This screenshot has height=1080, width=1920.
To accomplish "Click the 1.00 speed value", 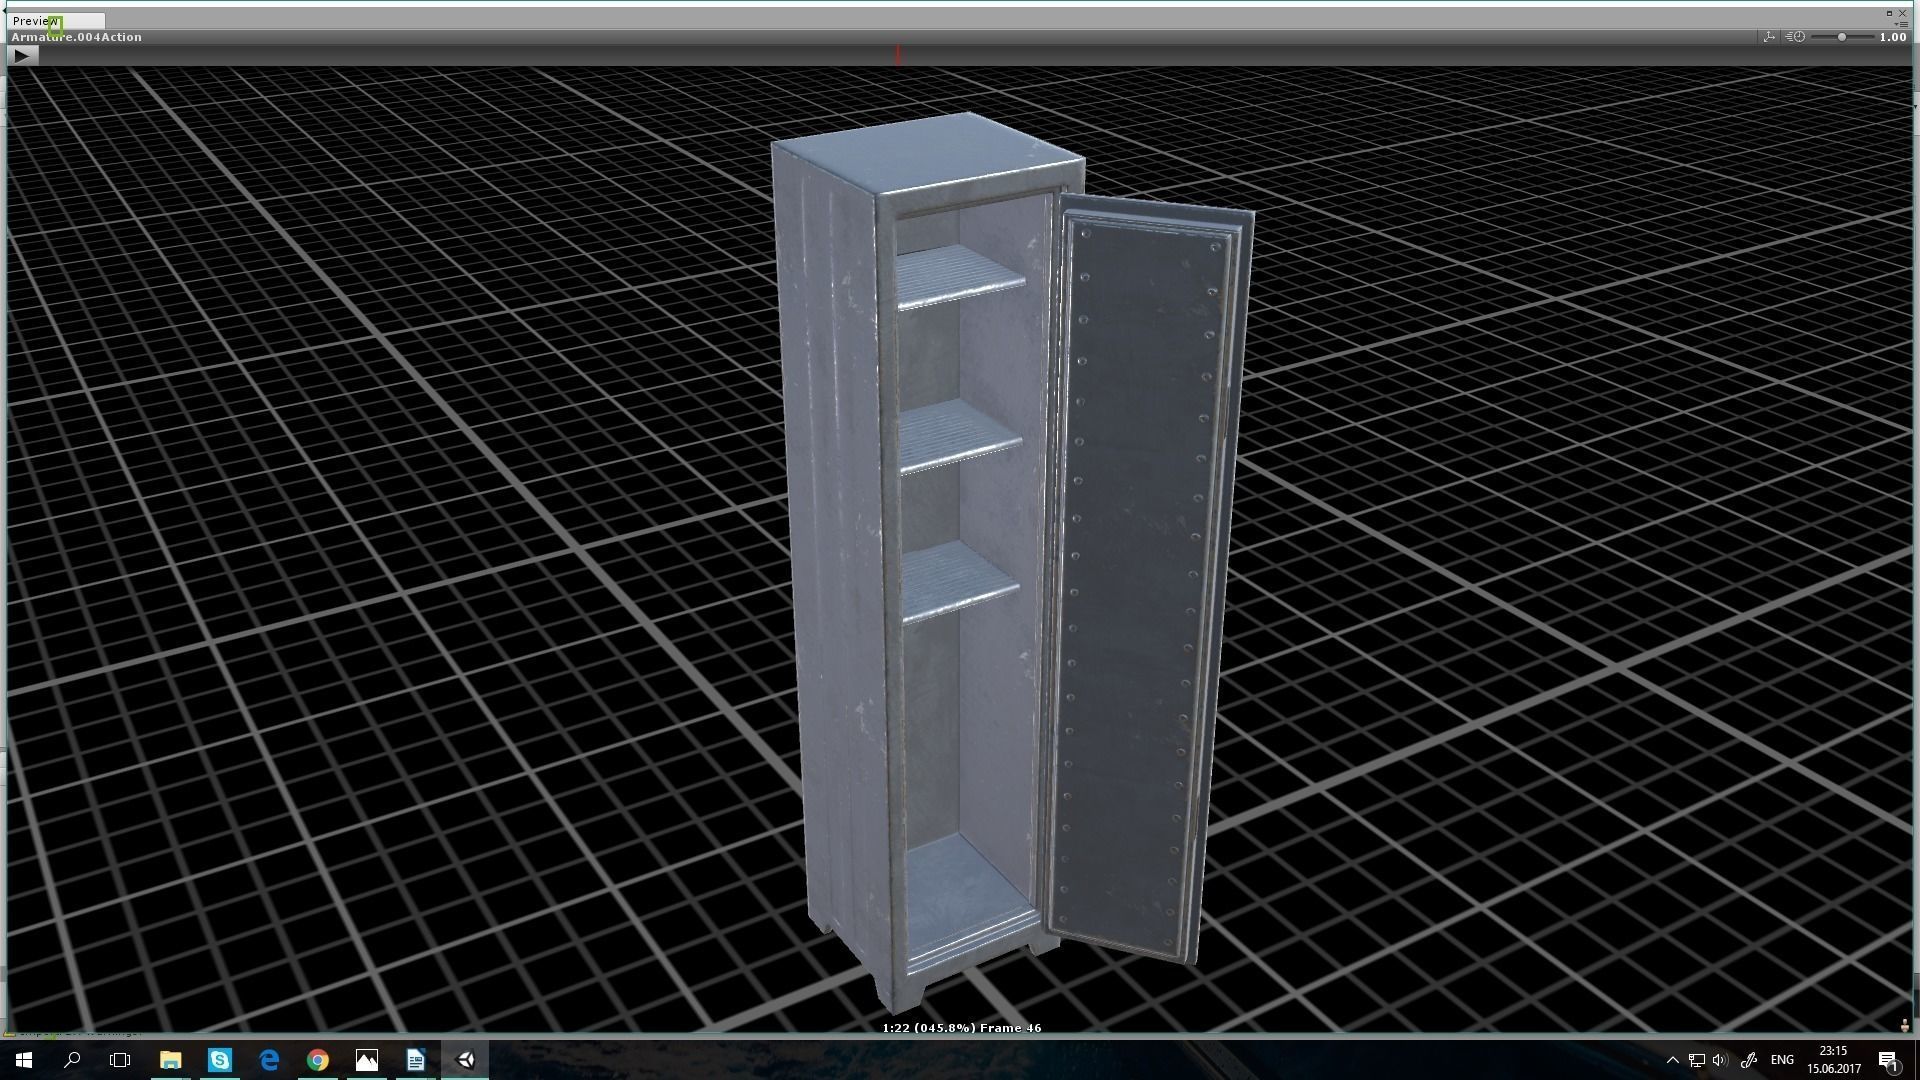I will [x=1892, y=37].
